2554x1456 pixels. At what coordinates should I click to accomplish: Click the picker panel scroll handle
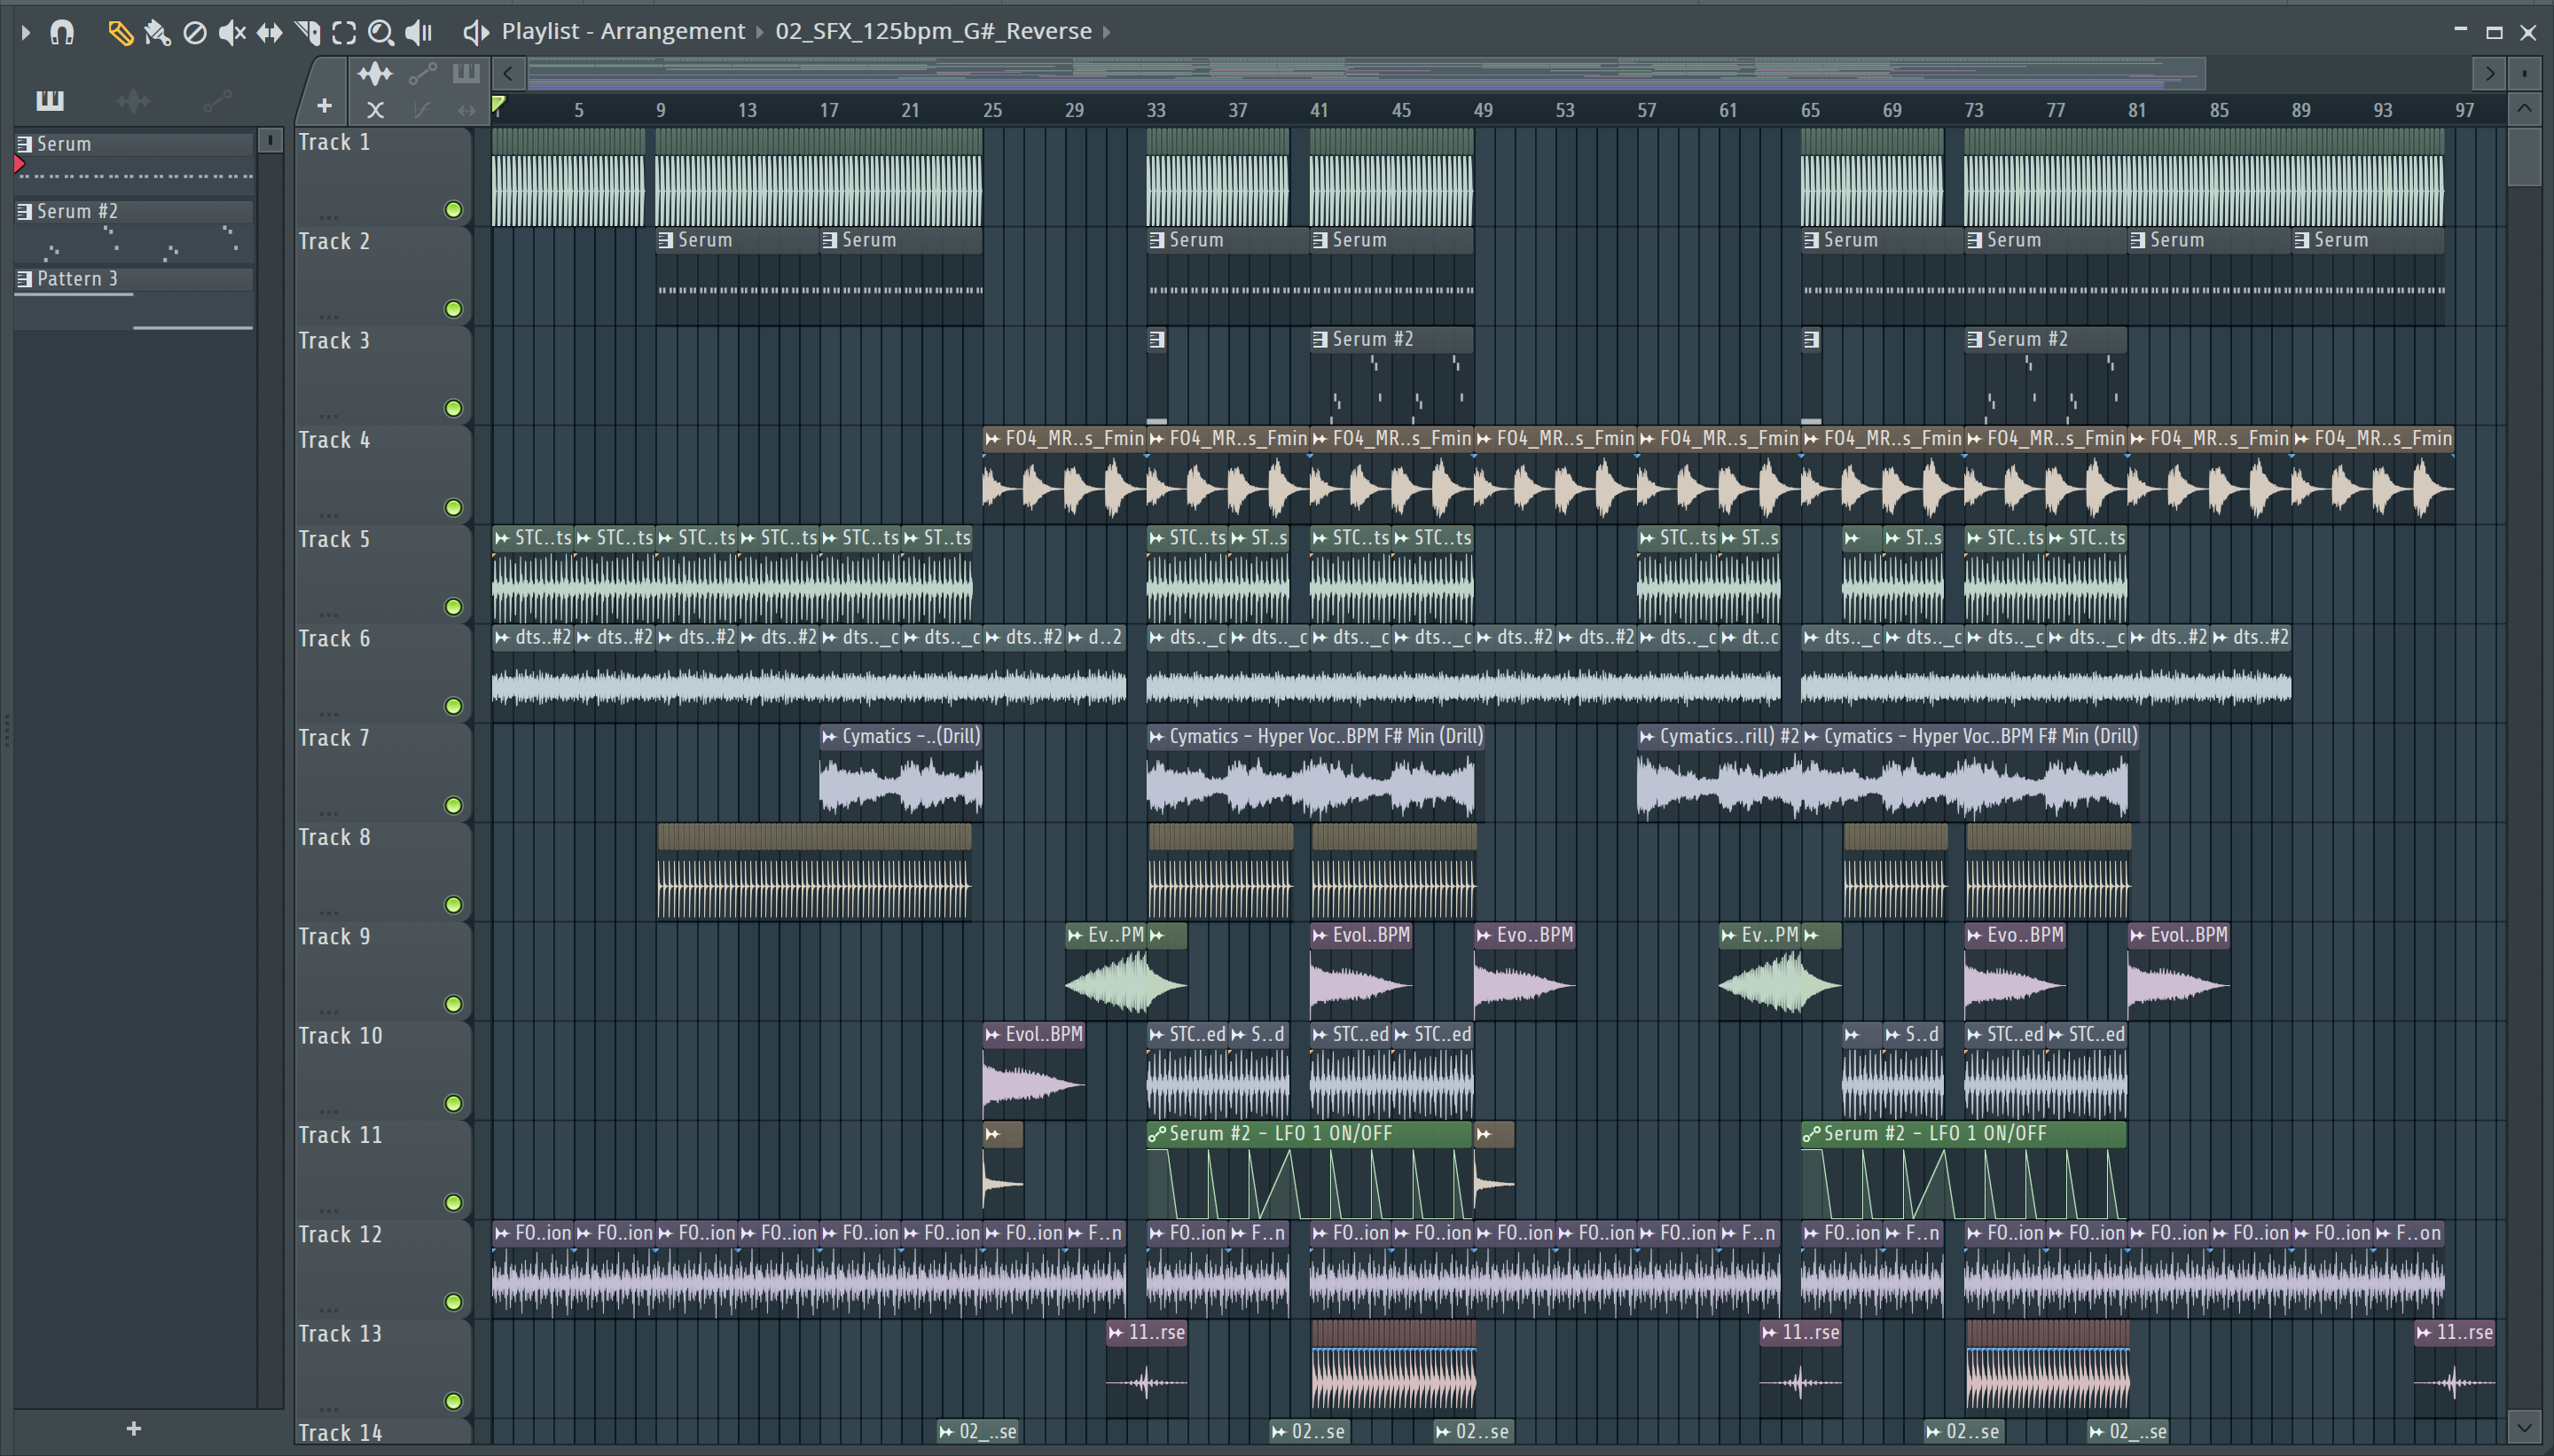(x=270, y=141)
